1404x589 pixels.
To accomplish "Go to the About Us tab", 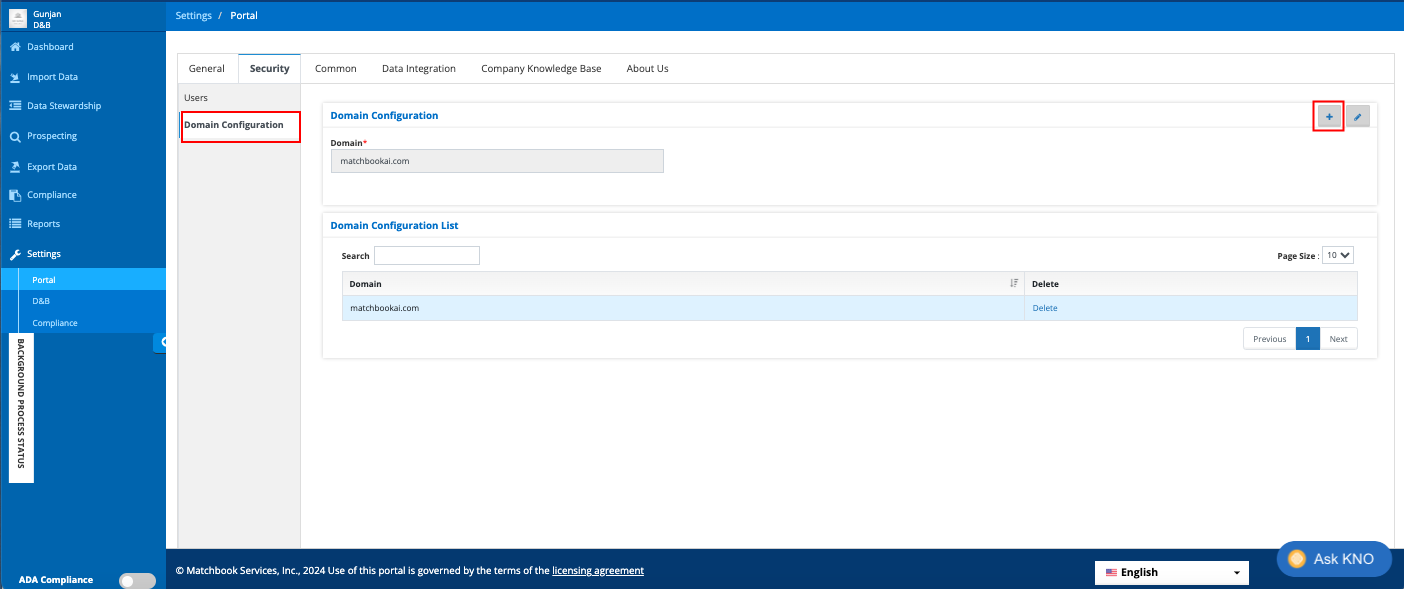I will click(x=648, y=69).
